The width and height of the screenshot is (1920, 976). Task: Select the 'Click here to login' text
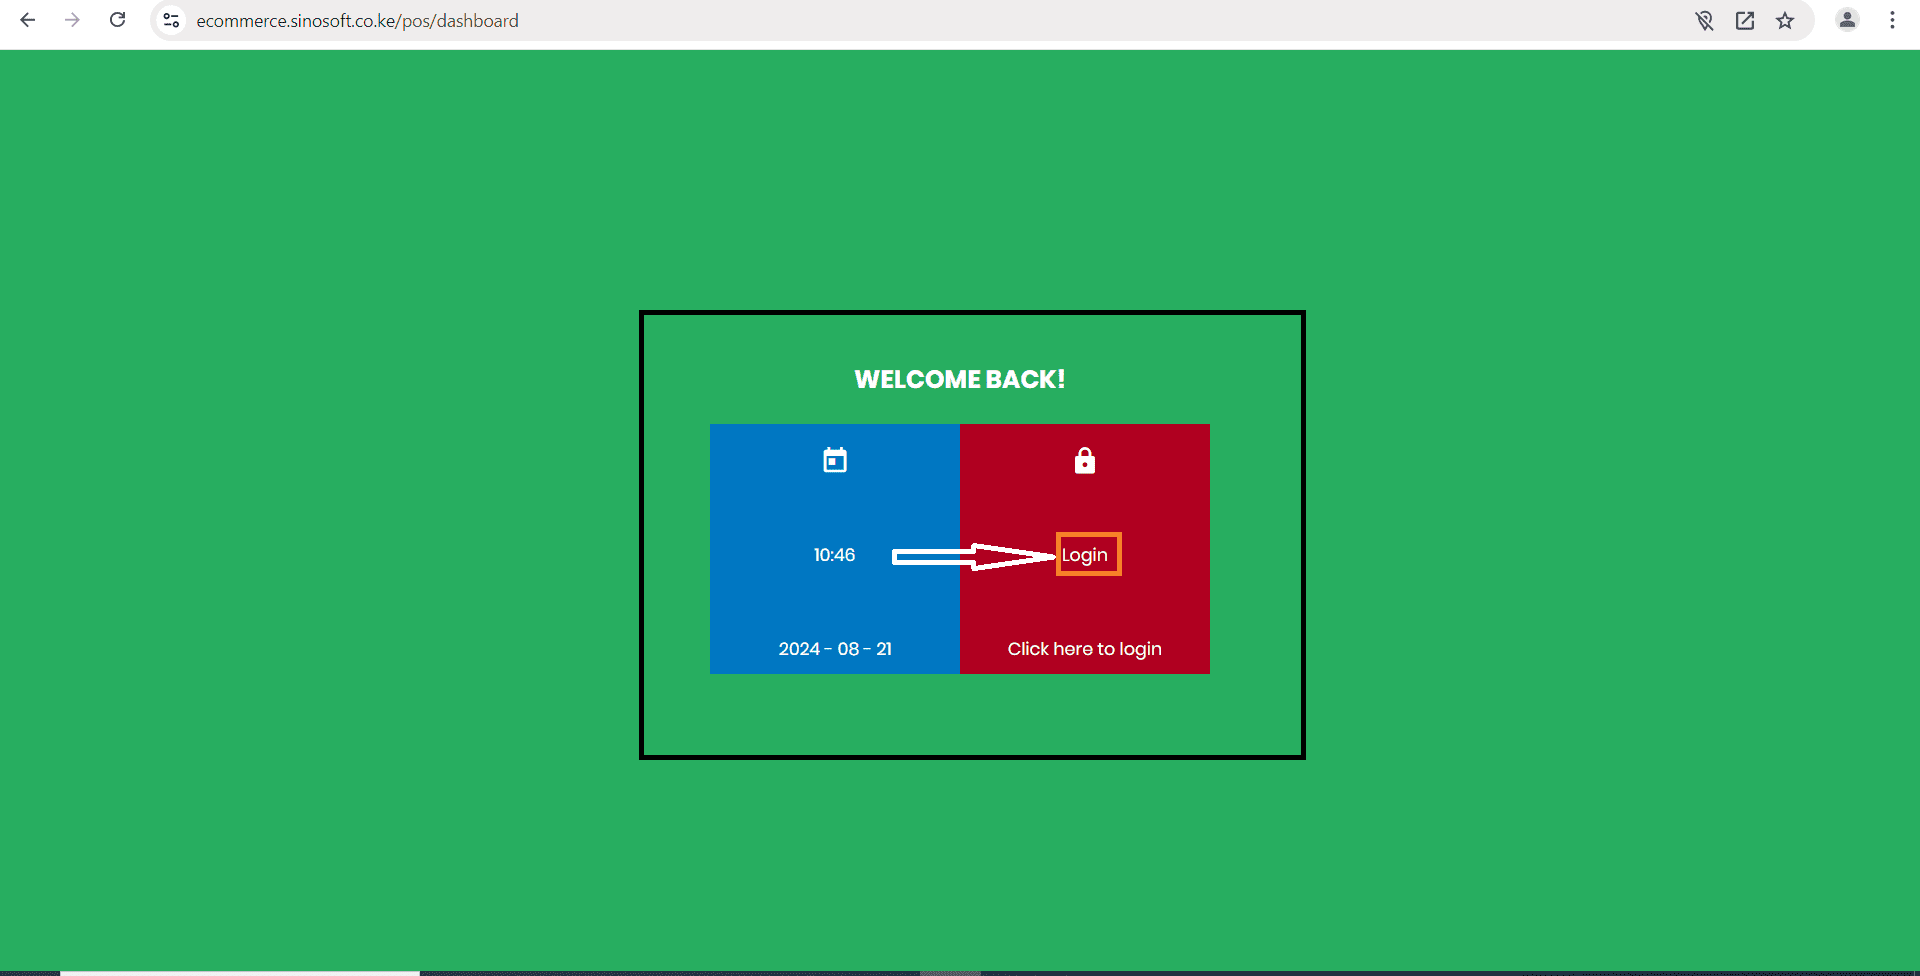(1084, 648)
